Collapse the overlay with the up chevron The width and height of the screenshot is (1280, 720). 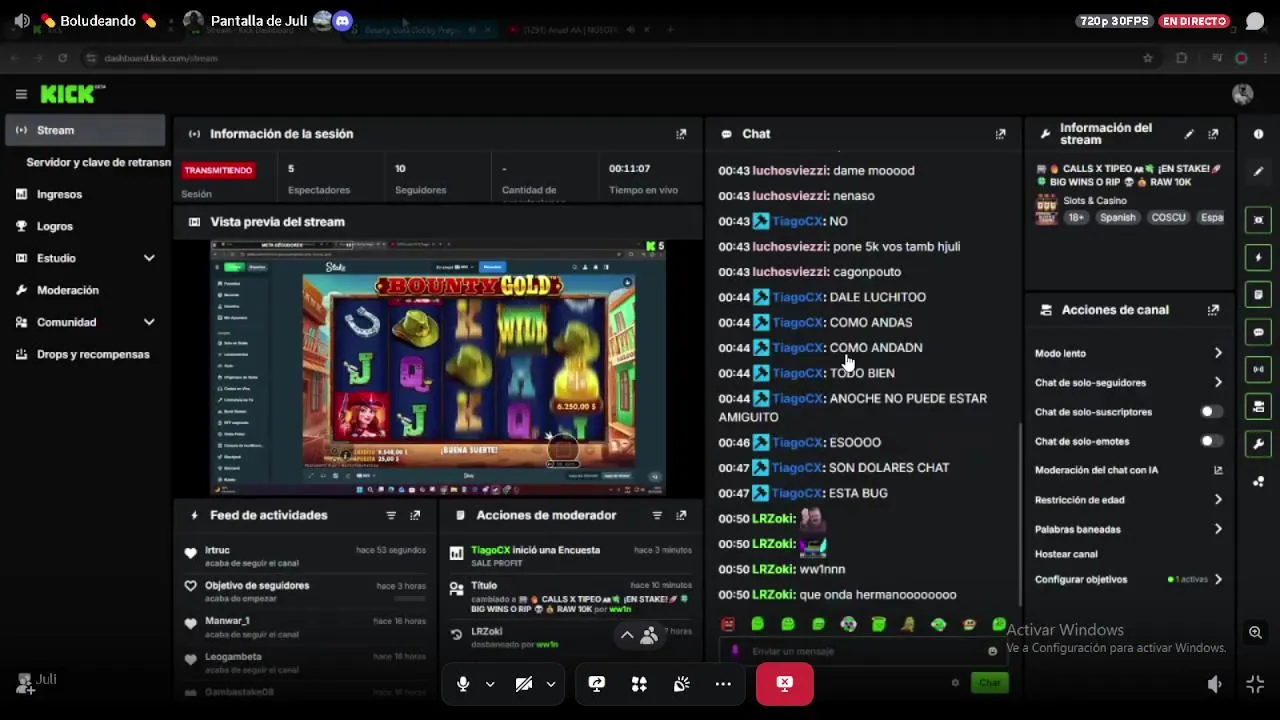tap(627, 635)
